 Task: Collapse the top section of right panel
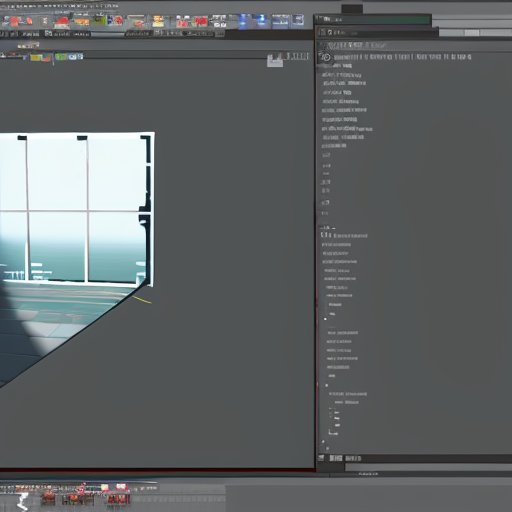pos(353,45)
